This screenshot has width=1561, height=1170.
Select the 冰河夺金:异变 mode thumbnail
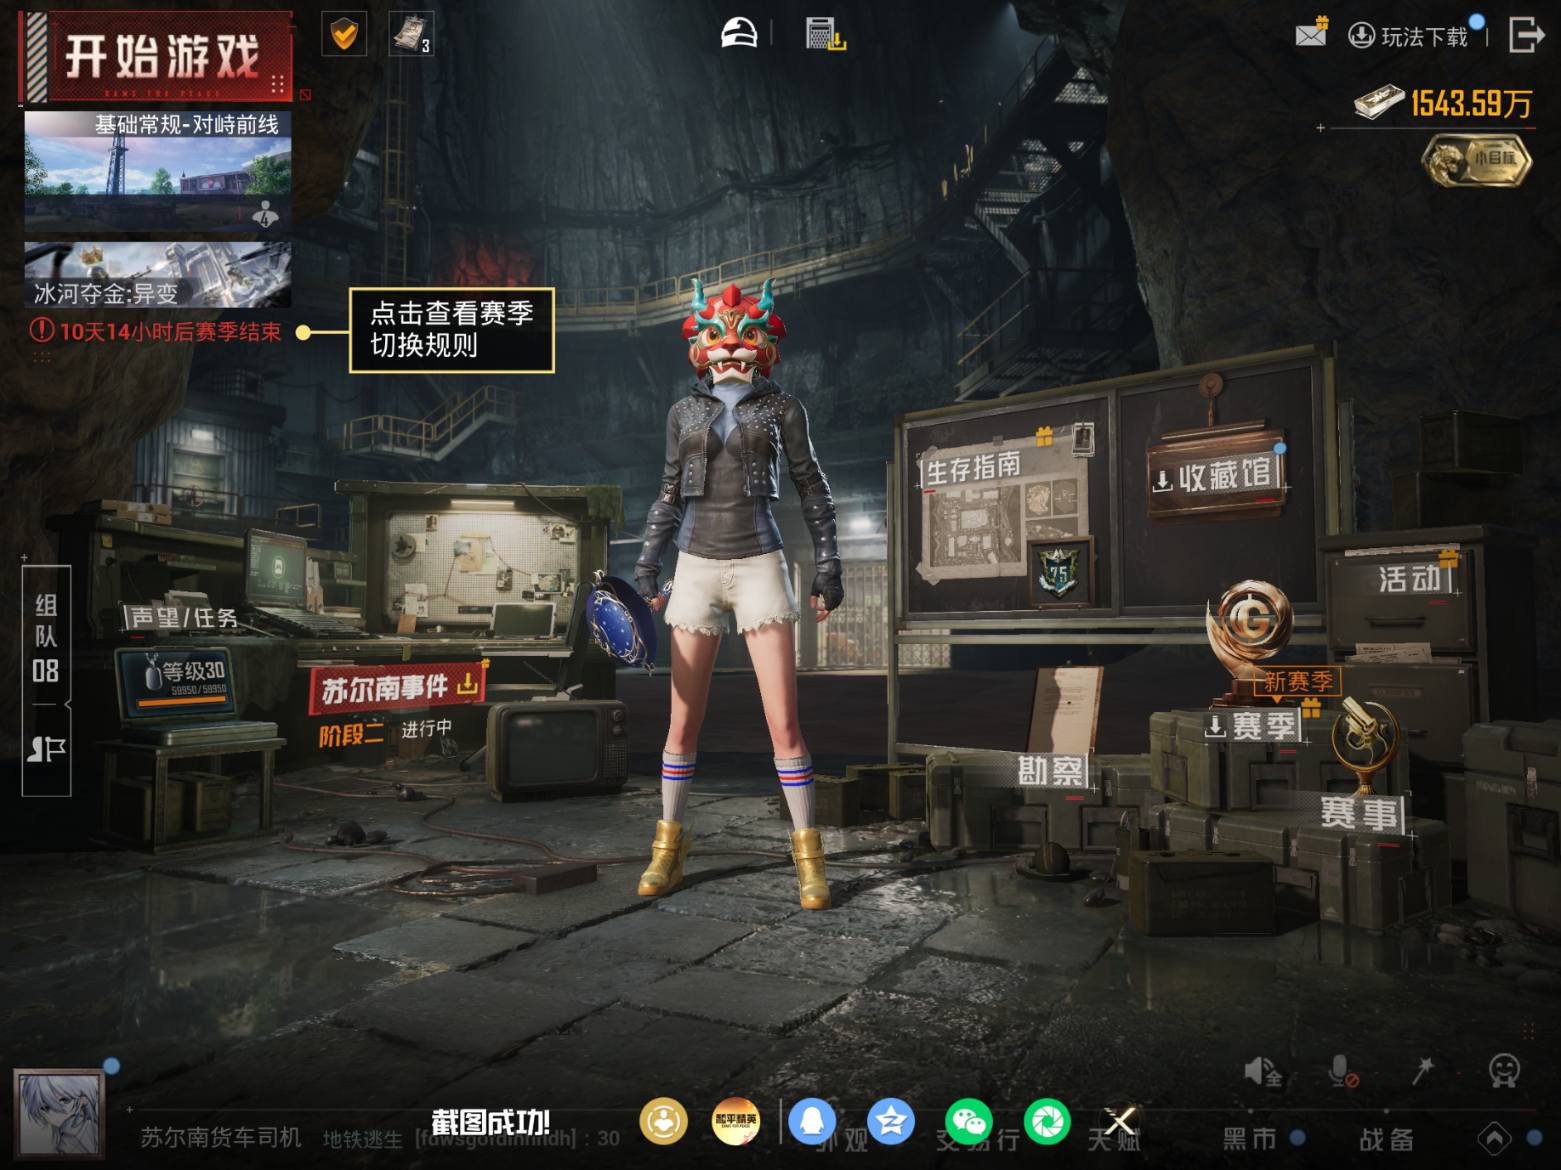(x=158, y=274)
